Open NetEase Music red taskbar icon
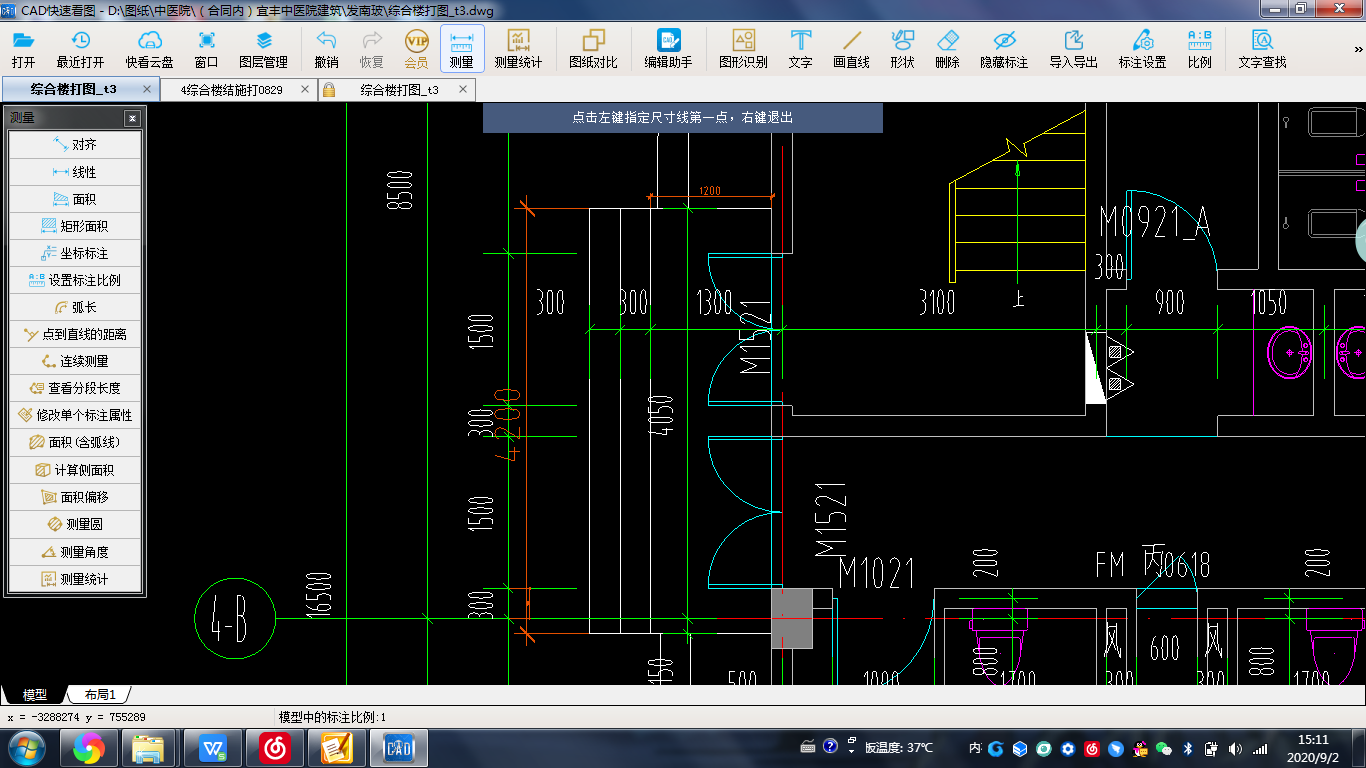The height and width of the screenshot is (768, 1366). click(274, 748)
